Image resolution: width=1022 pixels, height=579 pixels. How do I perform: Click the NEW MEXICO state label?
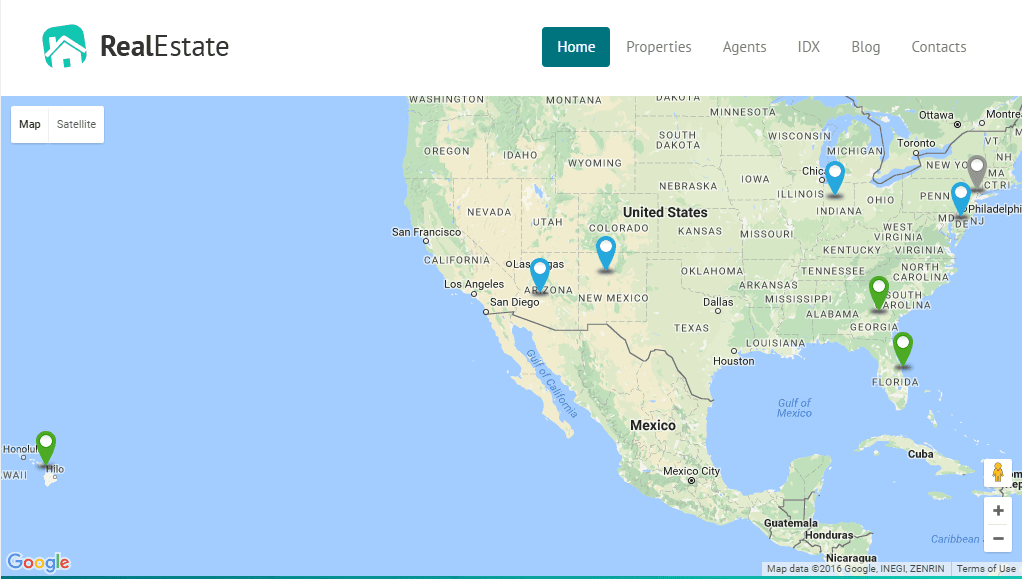pos(613,299)
